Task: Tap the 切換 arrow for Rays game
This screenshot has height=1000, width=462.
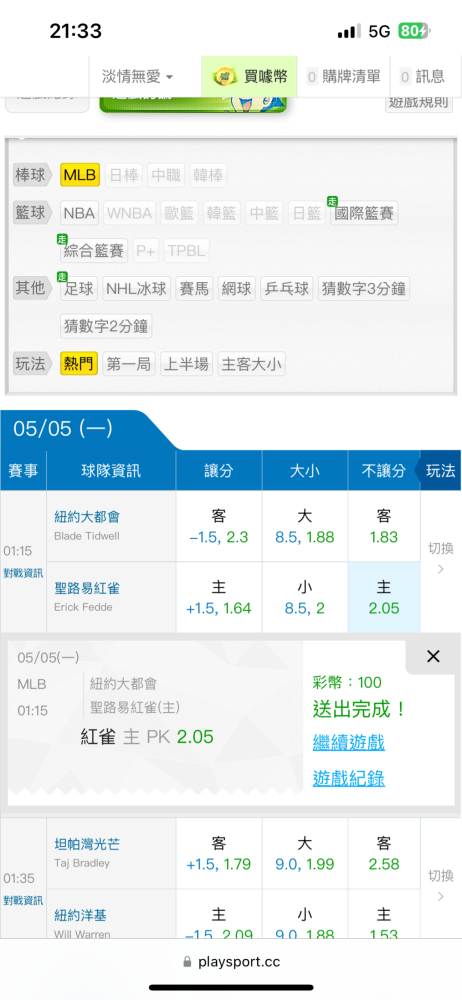Action: 440,897
